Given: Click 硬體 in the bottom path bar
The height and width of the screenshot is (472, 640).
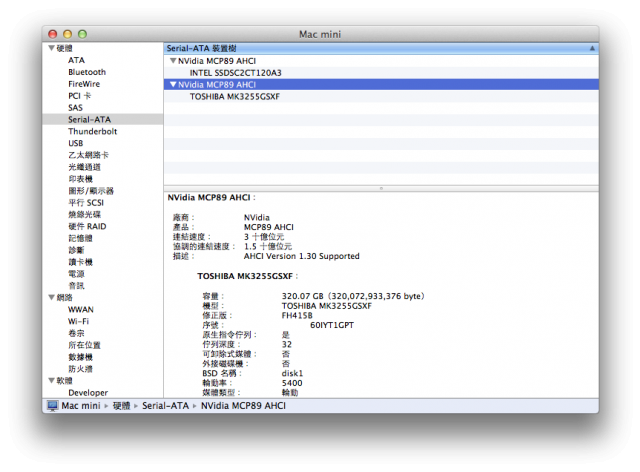Looking at the screenshot, I should [121, 406].
